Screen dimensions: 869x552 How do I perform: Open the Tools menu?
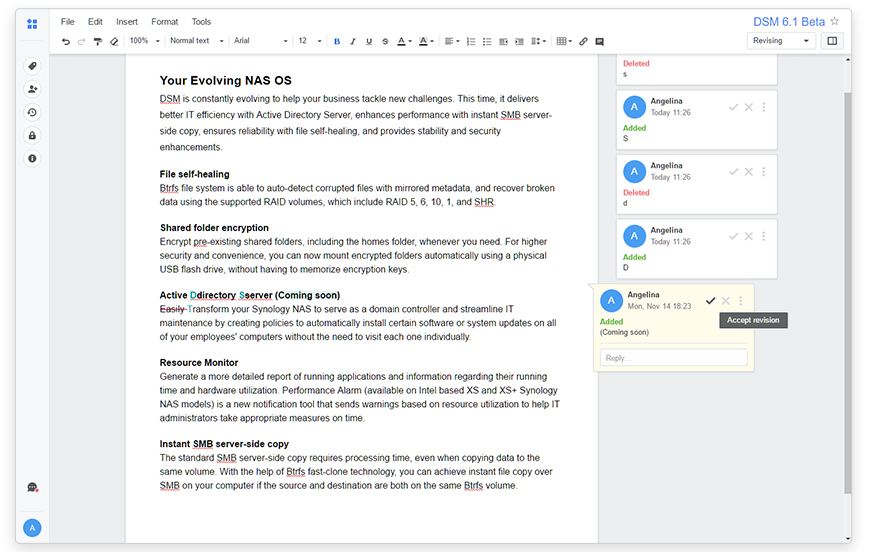pos(201,22)
